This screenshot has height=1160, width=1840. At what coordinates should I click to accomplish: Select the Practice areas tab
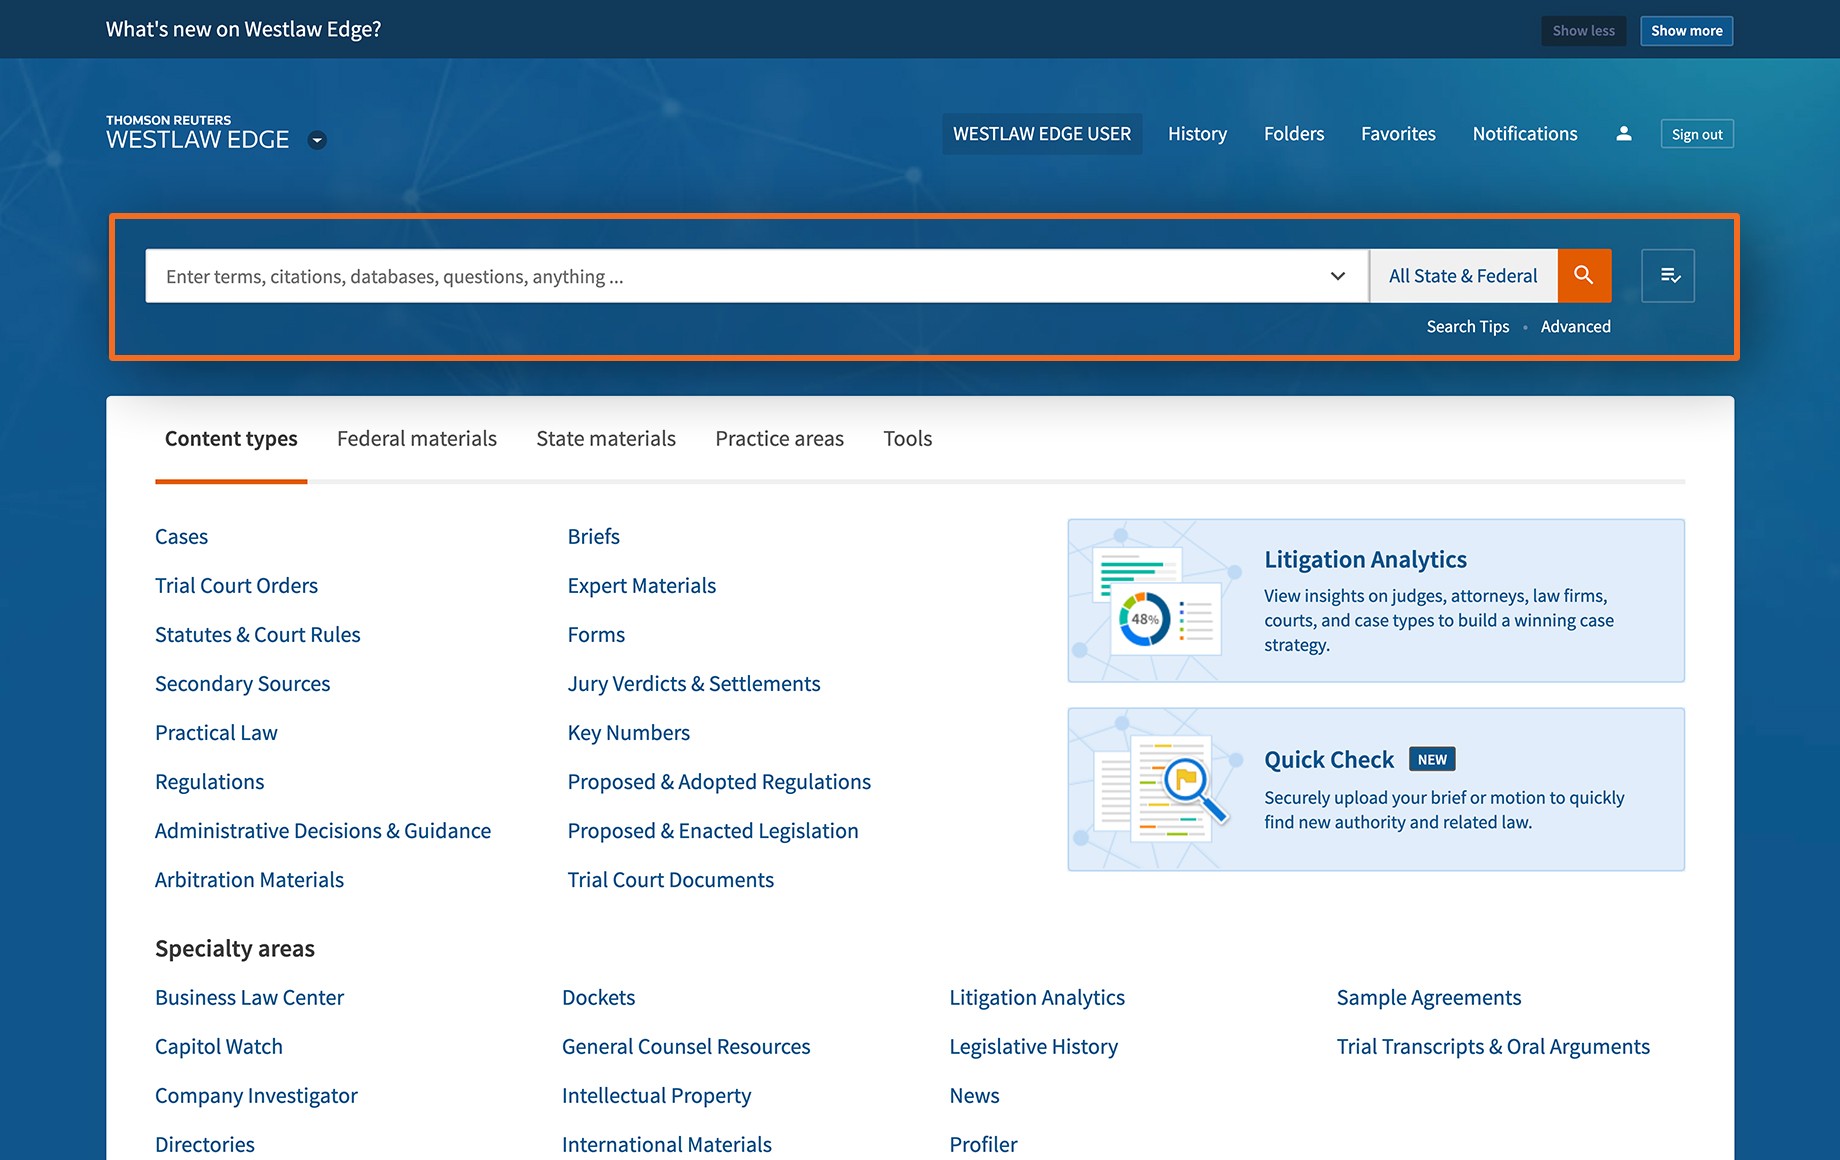coord(779,439)
